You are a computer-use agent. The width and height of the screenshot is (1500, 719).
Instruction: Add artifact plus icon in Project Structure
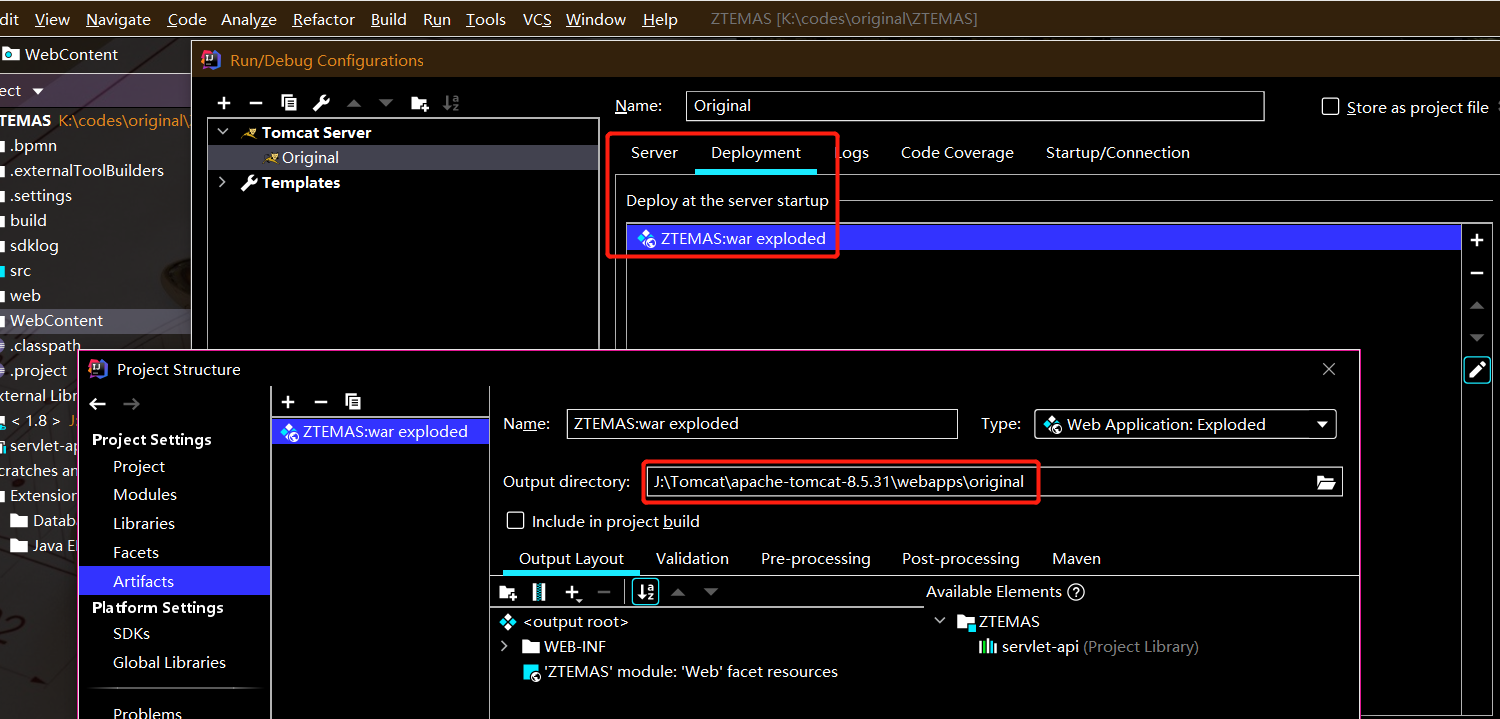[288, 402]
